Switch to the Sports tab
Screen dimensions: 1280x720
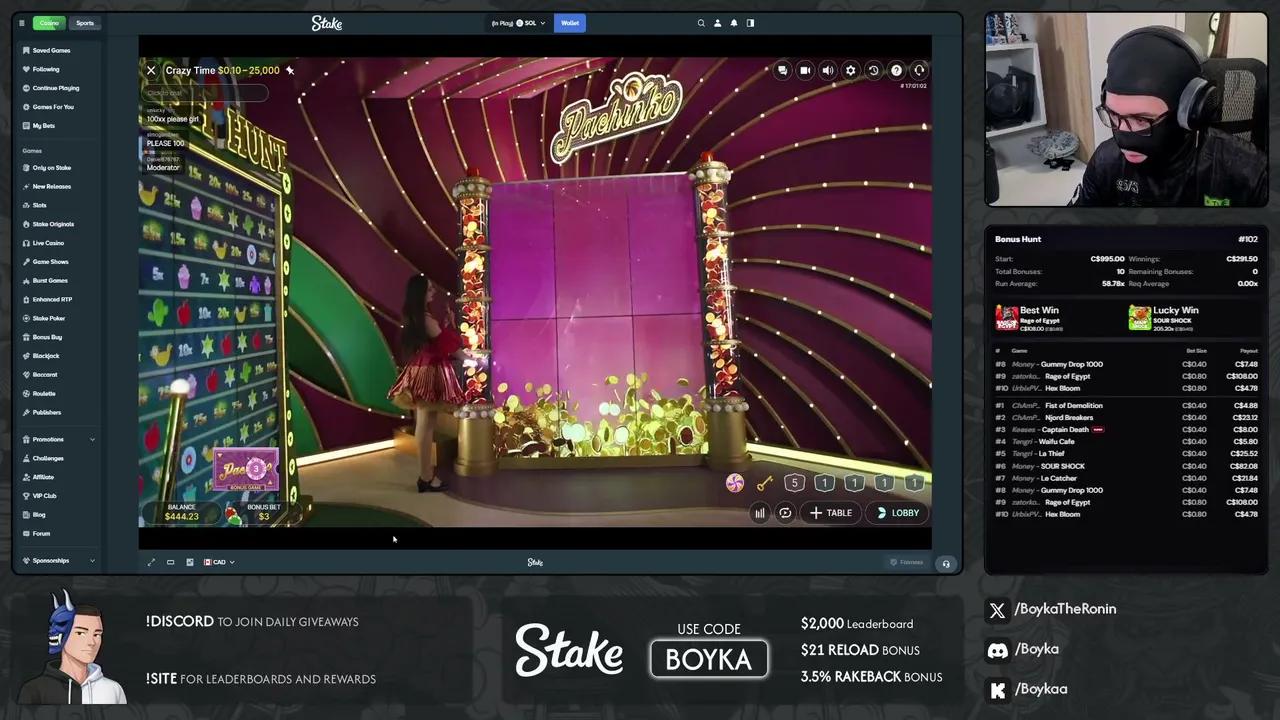click(x=85, y=23)
